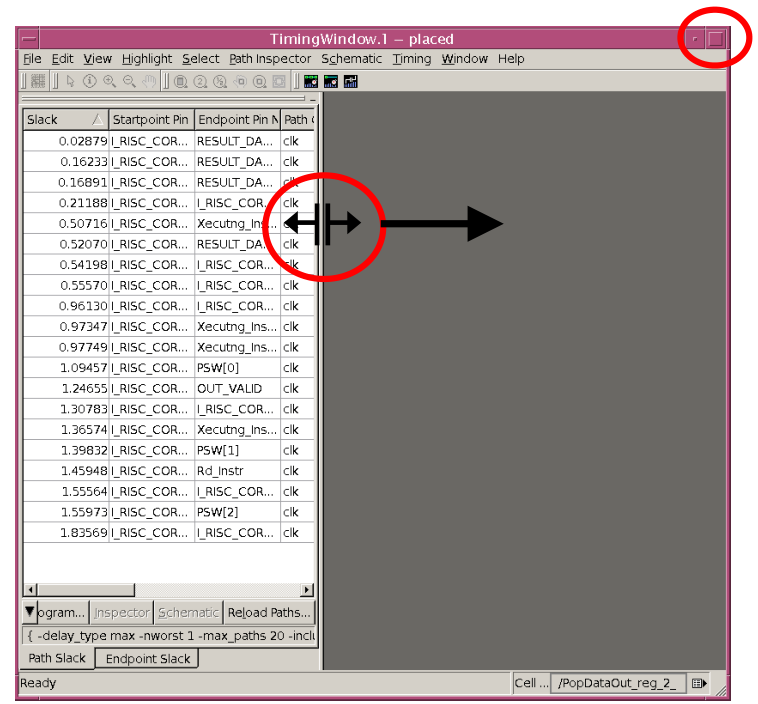Select the row with slack 1.30783

(169, 409)
